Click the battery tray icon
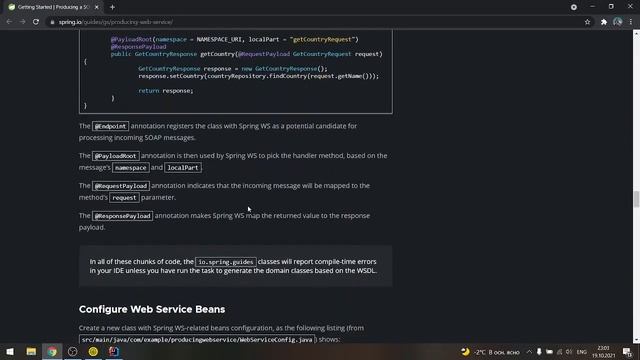Viewport: 640px width, 360px height. pyautogui.click(x=549, y=352)
